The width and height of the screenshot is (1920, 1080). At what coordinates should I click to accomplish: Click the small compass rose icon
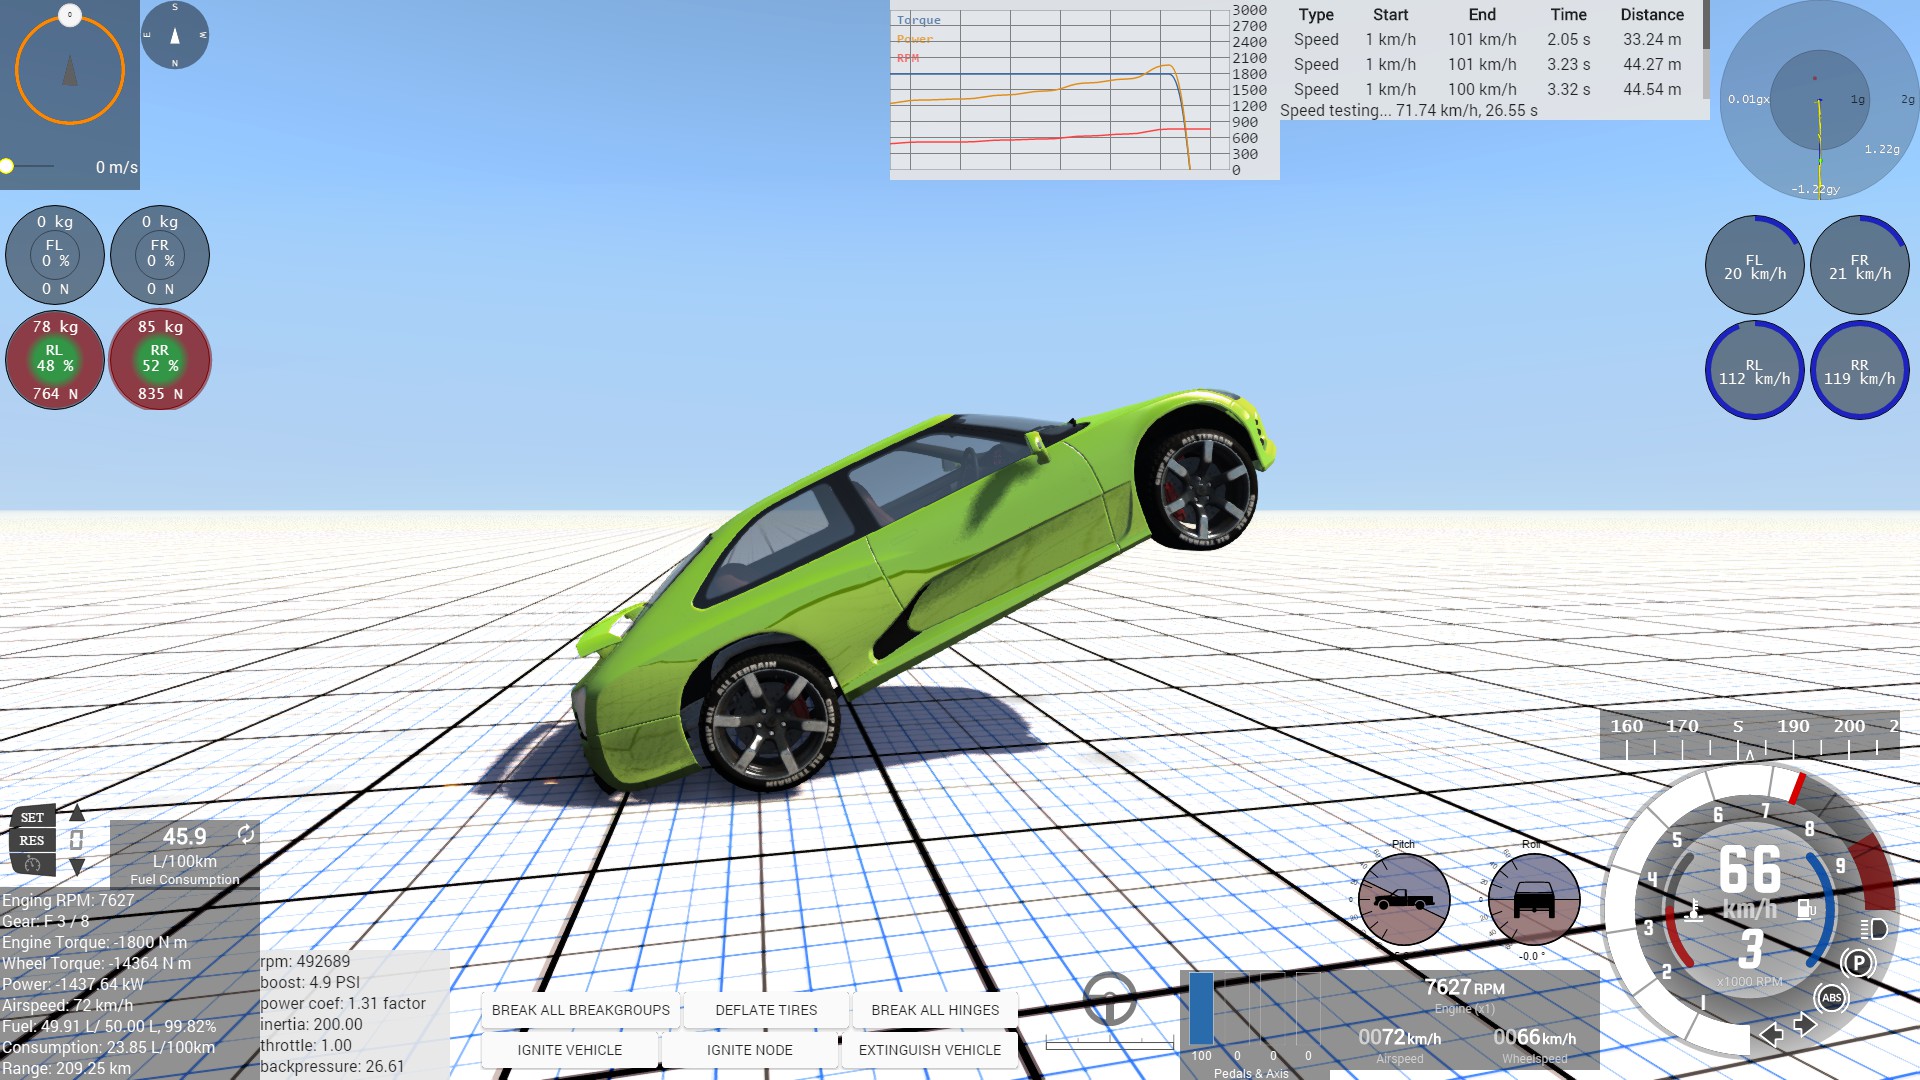coord(175,35)
